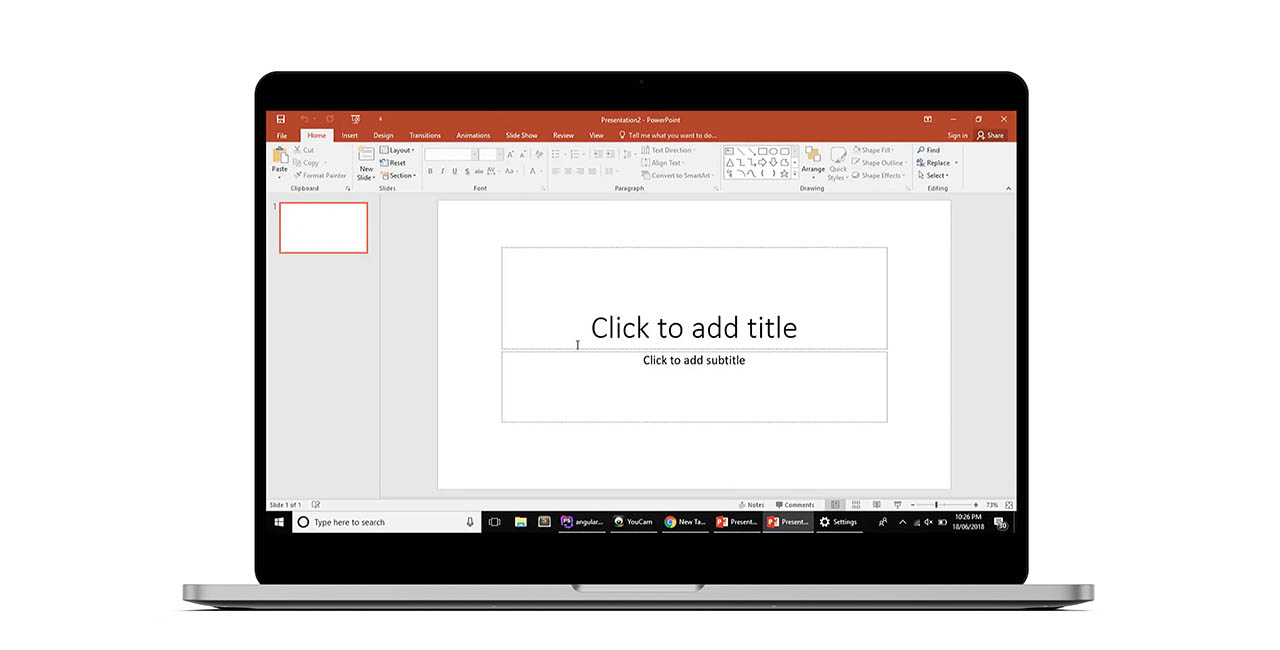Image resolution: width=1280 pixels, height=650 pixels.
Task: Adjust the zoom slider in status bar
Action: click(x=936, y=505)
